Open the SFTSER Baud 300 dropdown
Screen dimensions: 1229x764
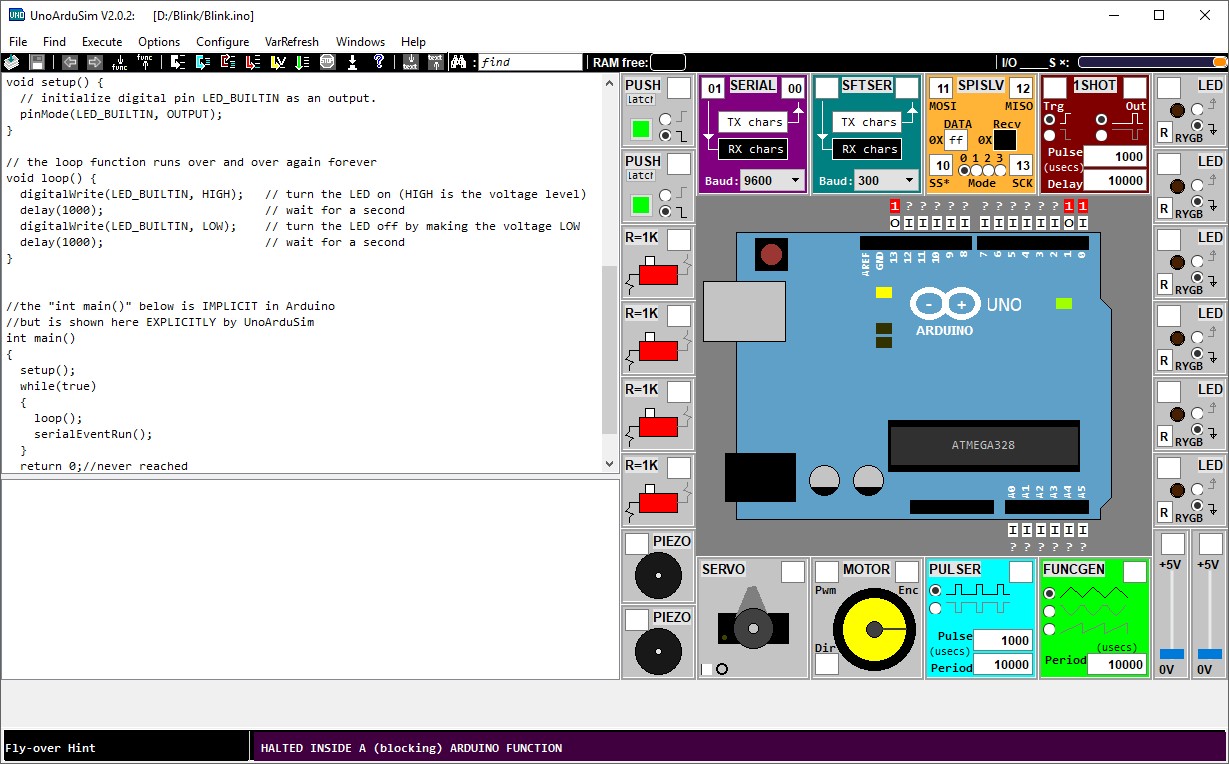click(x=886, y=181)
